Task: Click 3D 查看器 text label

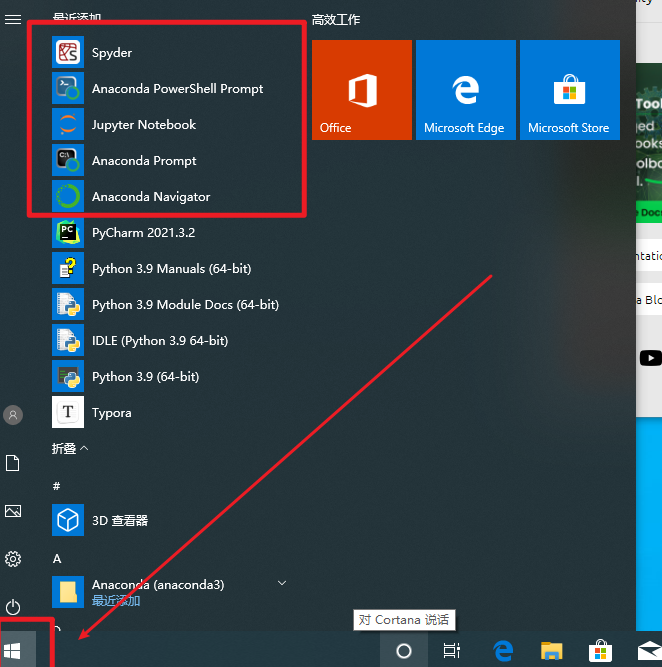Action: pos(120,521)
